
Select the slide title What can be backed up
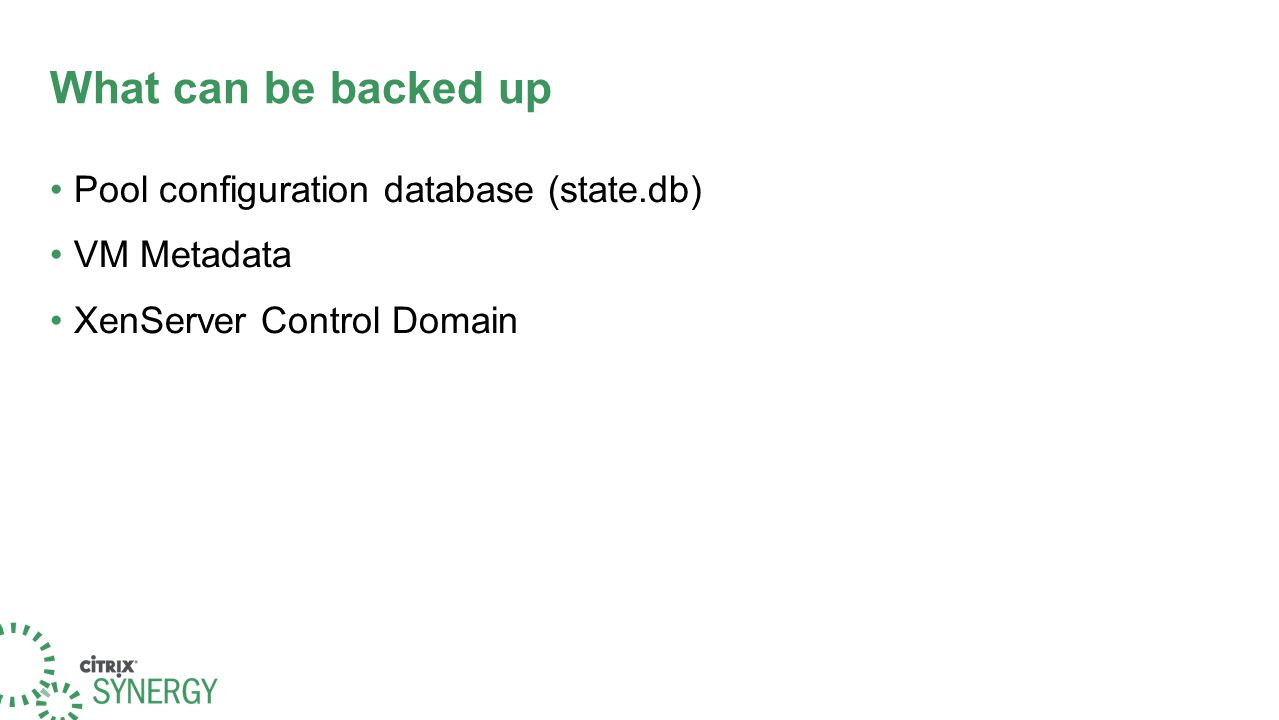coord(301,89)
